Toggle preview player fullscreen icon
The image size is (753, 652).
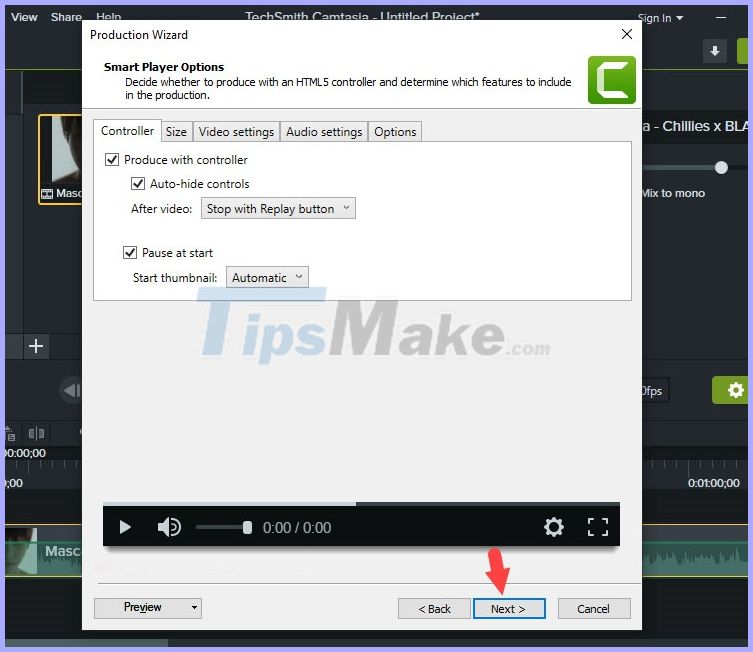(x=598, y=527)
